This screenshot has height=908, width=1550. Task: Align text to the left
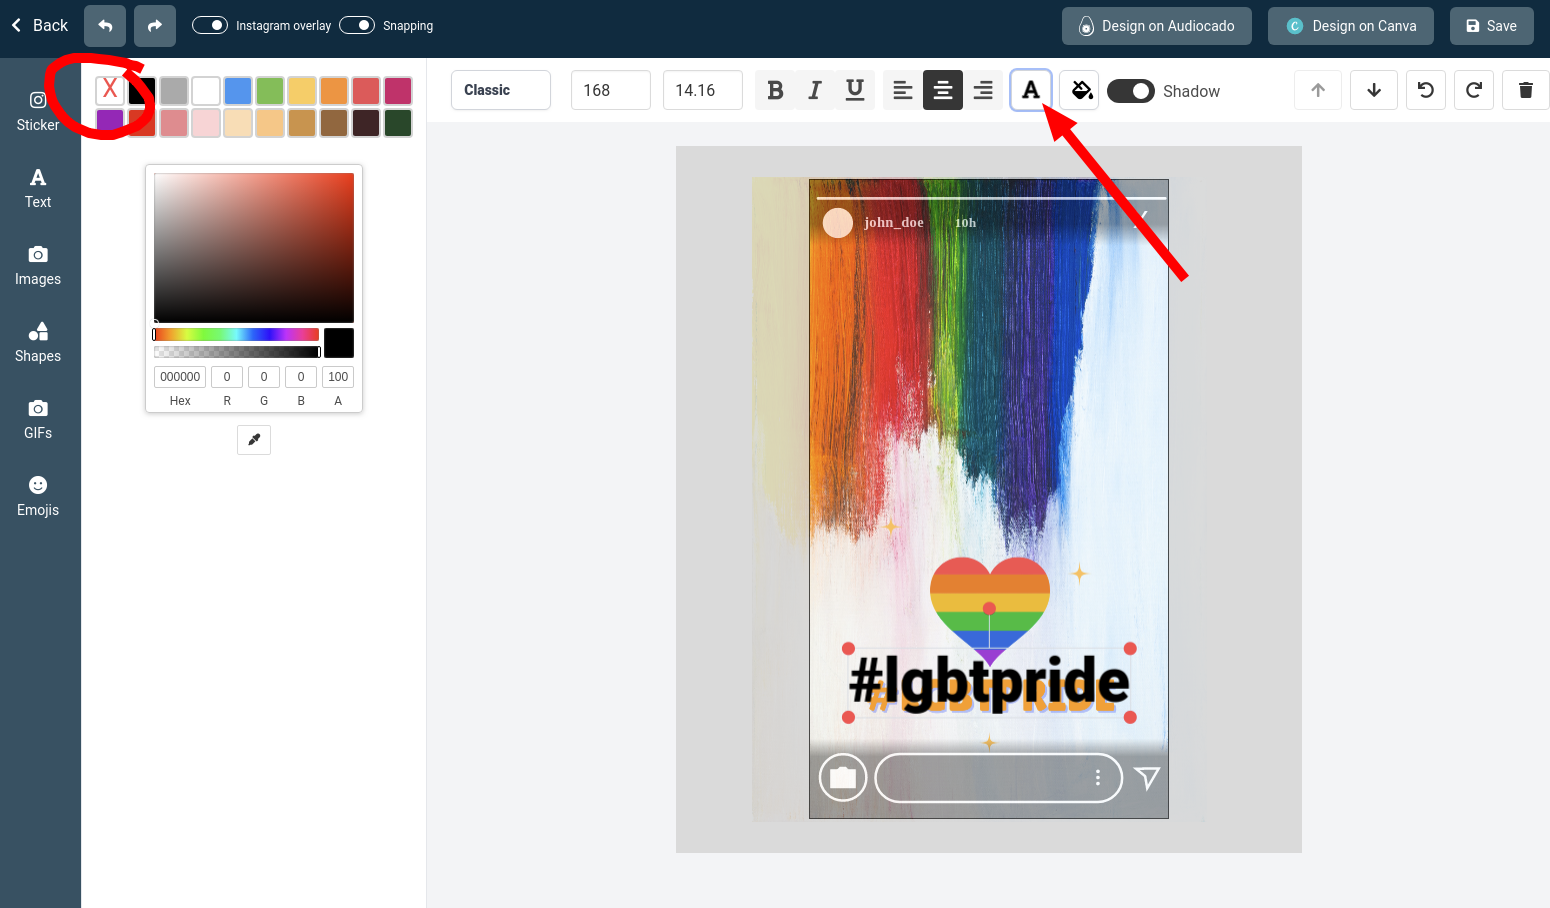click(x=903, y=90)
